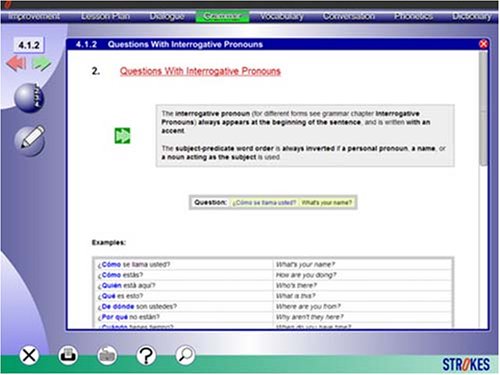Select the Grammar tab
The image size is (500, 375).
pyautogui.click(x=222, y=16)
